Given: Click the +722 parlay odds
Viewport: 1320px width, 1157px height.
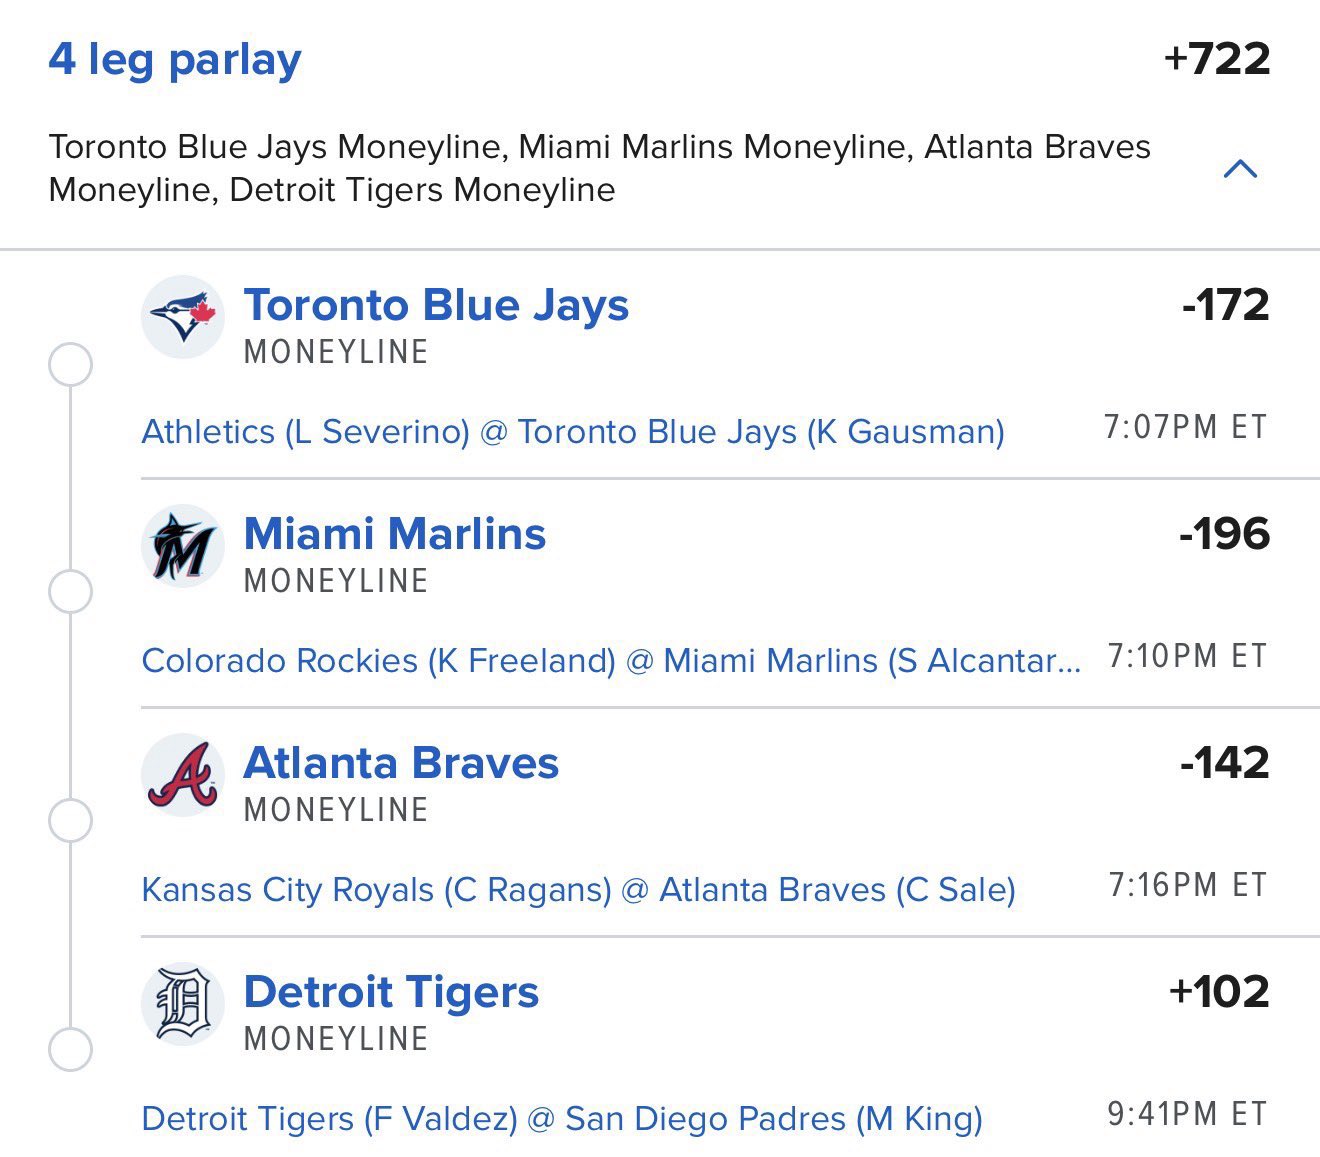Looking at the screenshot, I should point(1217,59).
